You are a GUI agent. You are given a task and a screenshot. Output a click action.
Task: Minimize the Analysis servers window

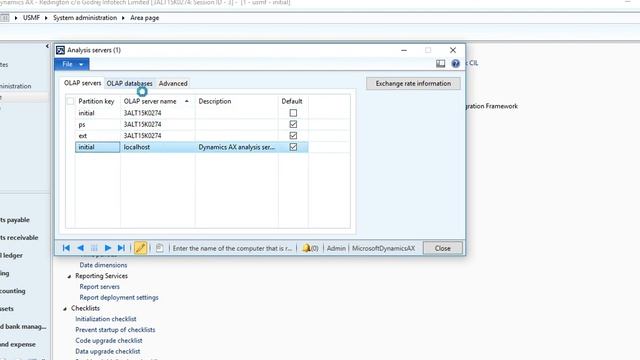404,50
